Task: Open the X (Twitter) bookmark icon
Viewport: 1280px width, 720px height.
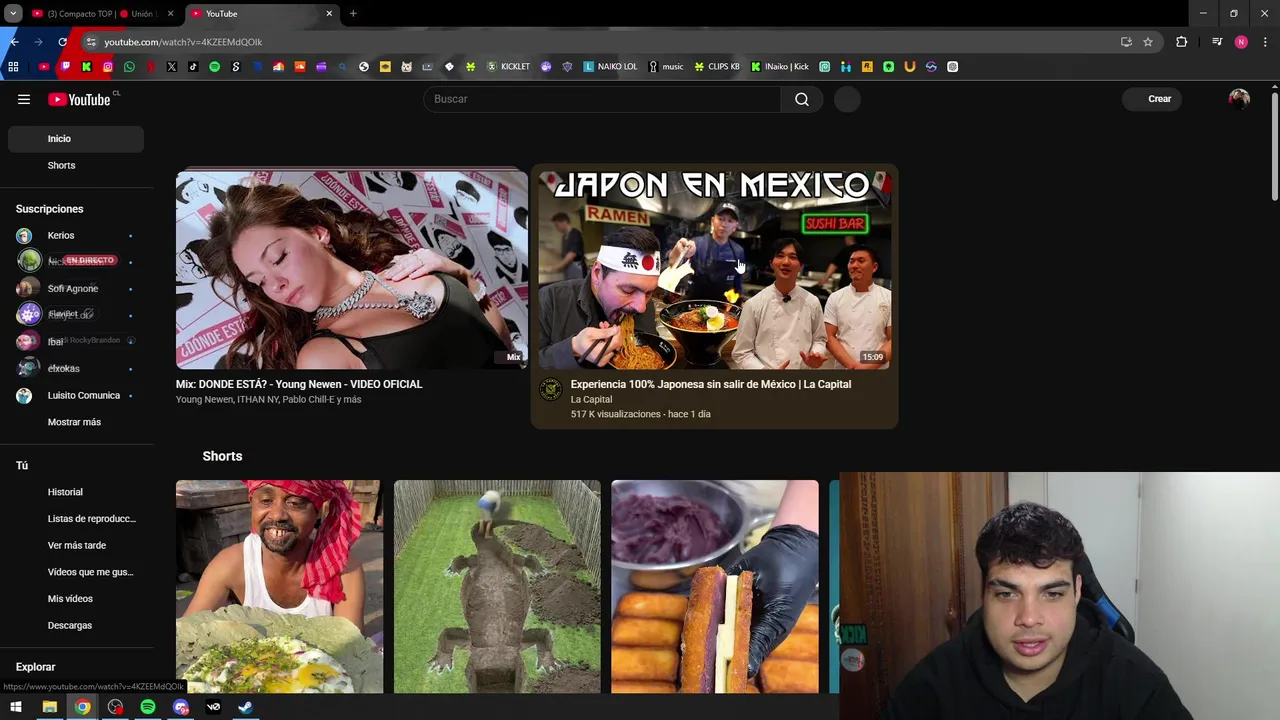Action: 172,67
